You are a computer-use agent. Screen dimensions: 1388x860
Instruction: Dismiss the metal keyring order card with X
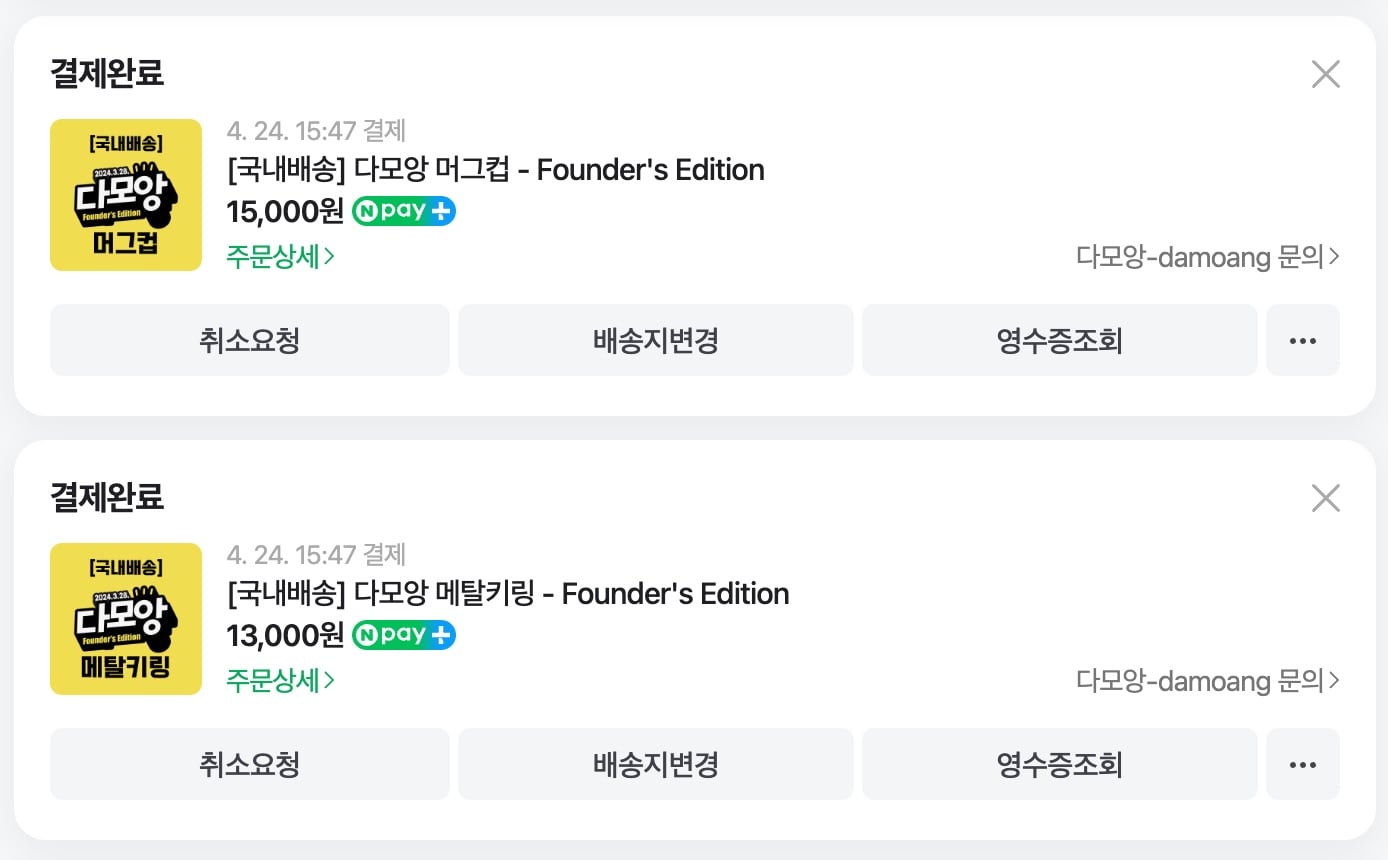[1325, 498]
